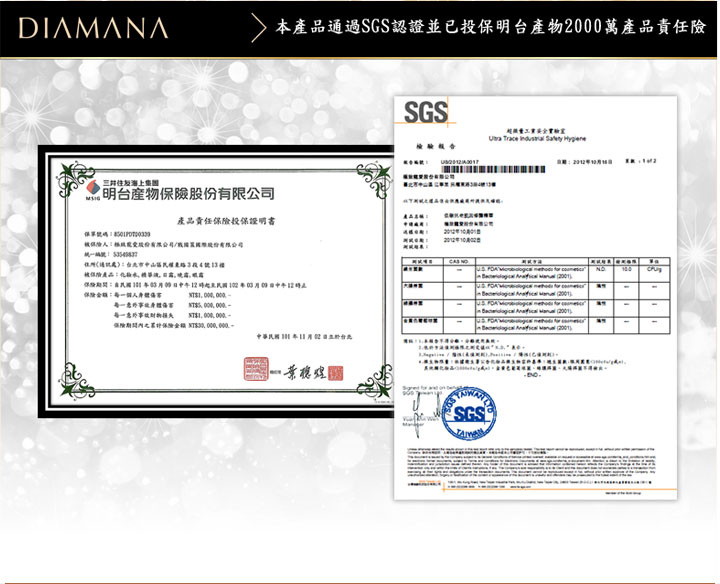Click the round blue SGS Taiwan stamp
Screen dimensions: 720x584
coord(469,415)
